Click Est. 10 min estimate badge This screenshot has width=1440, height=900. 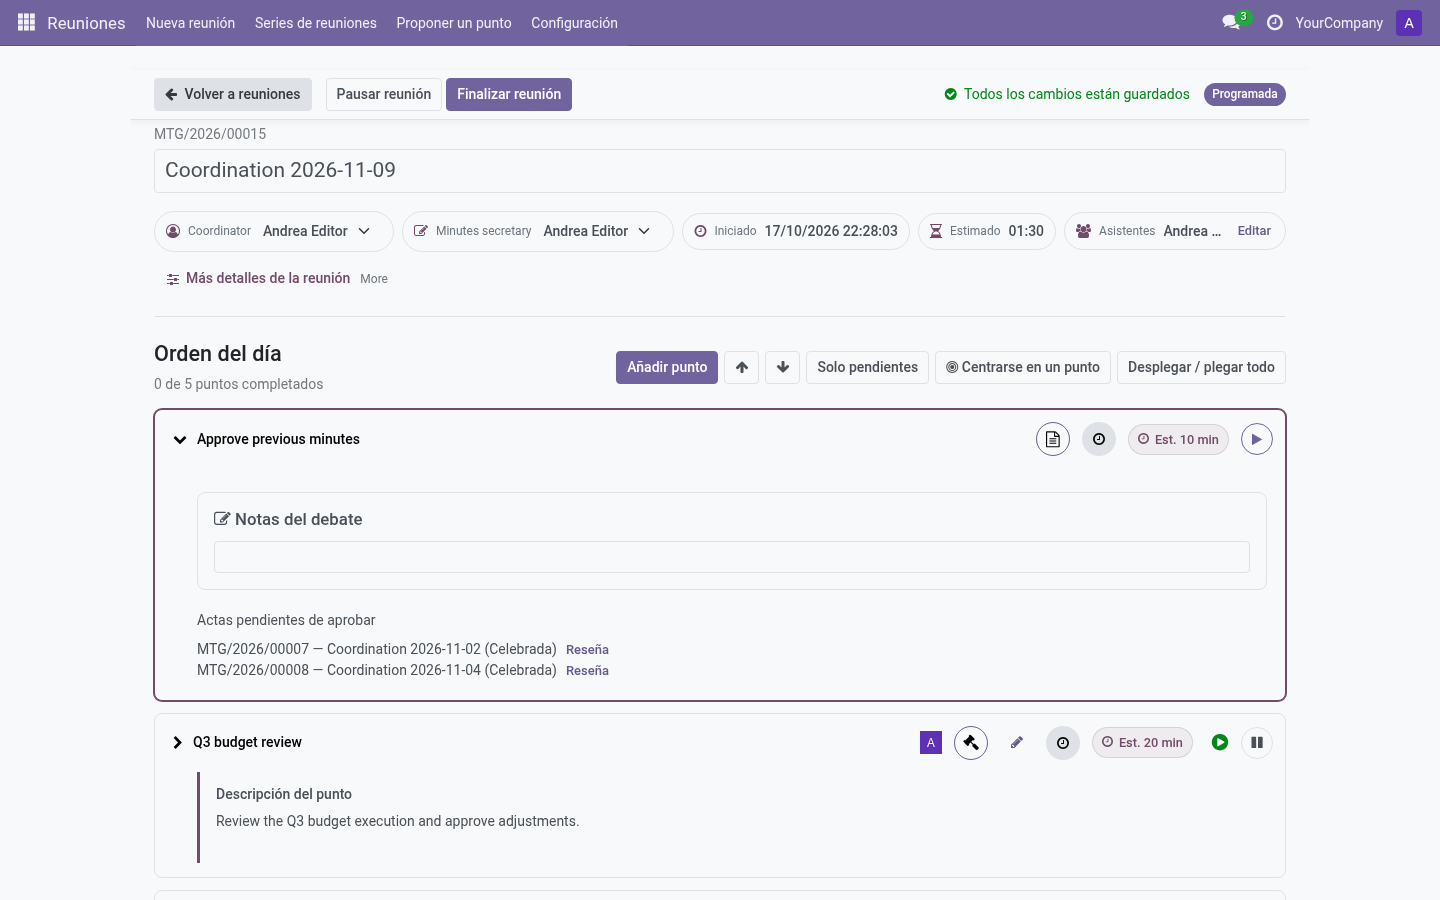point(1178,439)
